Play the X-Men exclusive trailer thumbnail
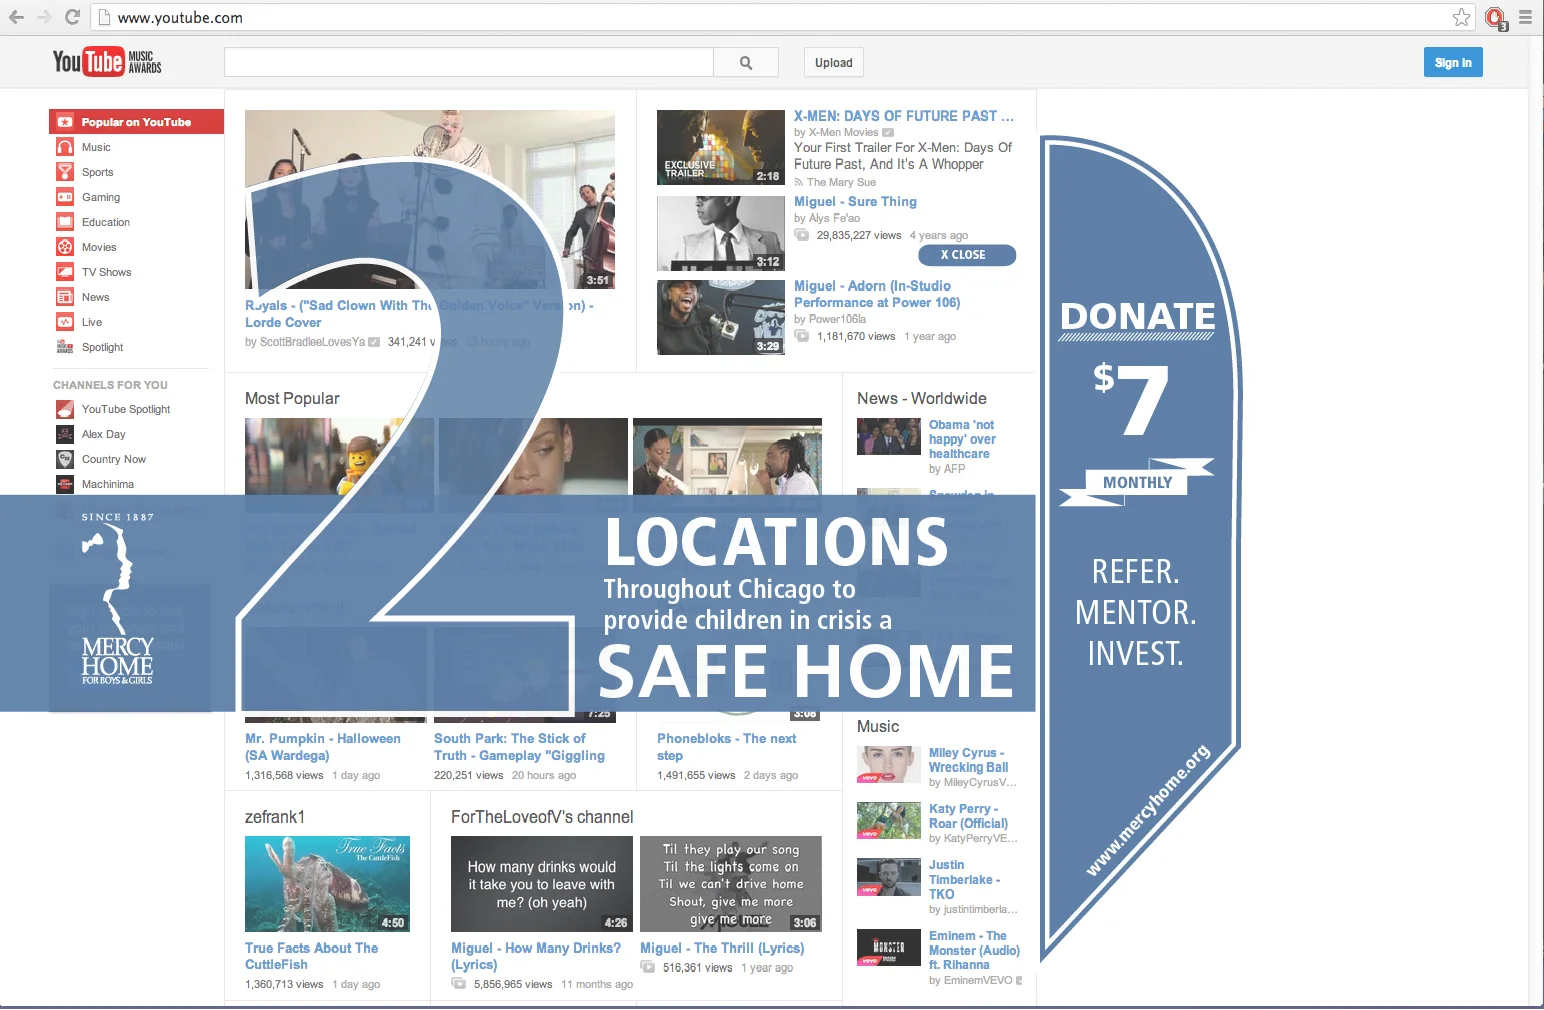The image size is (1544, 1010). 721,147
